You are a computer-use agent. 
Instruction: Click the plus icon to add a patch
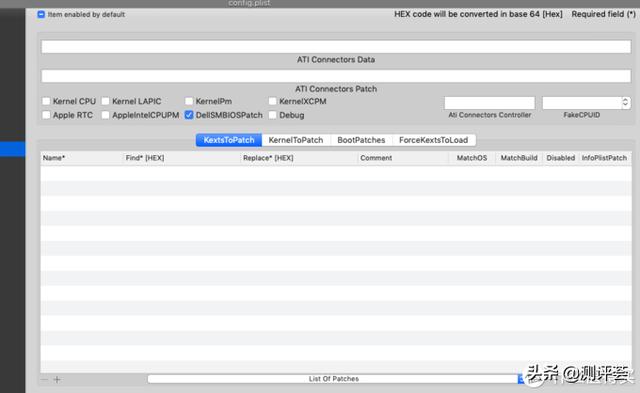click(x=57, y=380)
